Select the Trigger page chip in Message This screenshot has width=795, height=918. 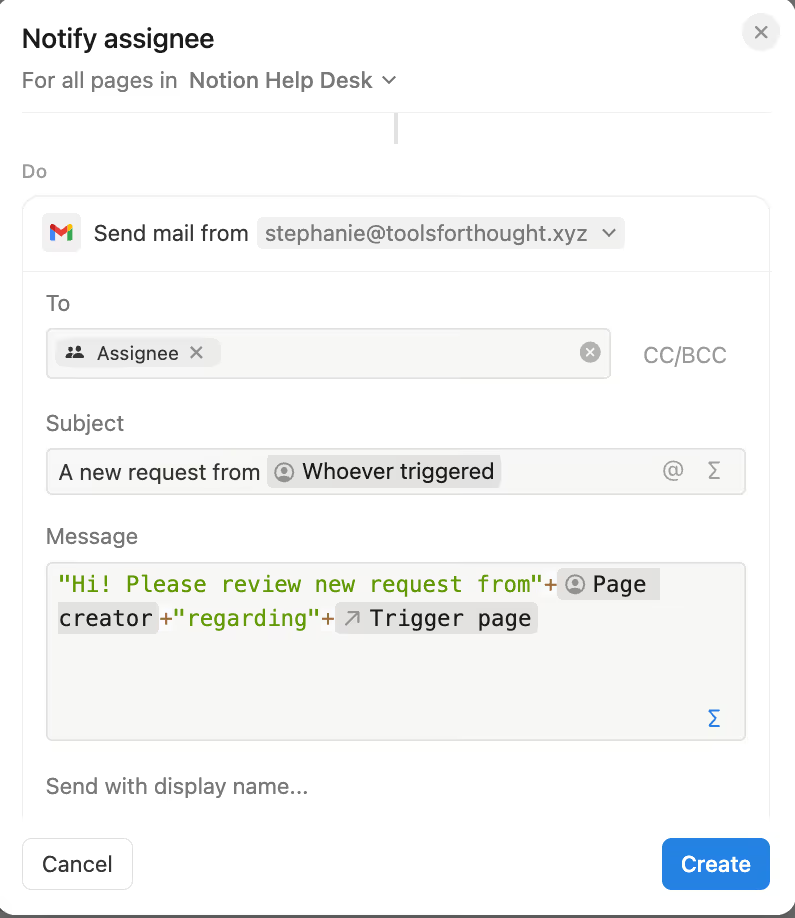coord(437,619)
